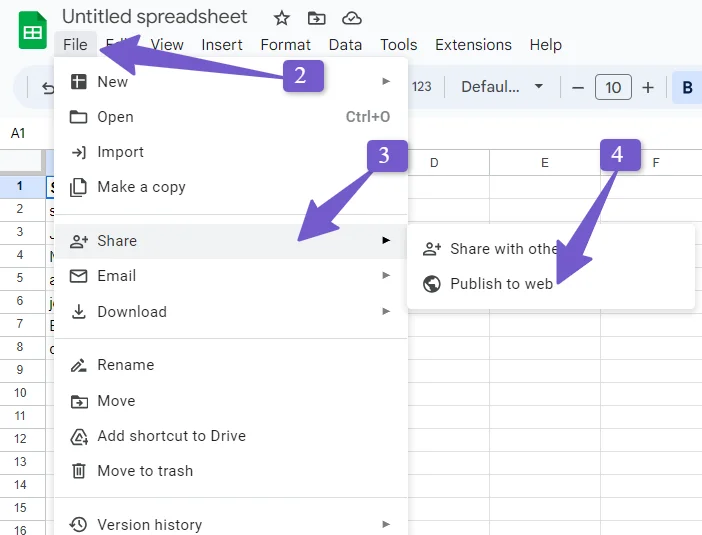
Task: Click the Open folder icon in the menu
Action: coord(78,117)
